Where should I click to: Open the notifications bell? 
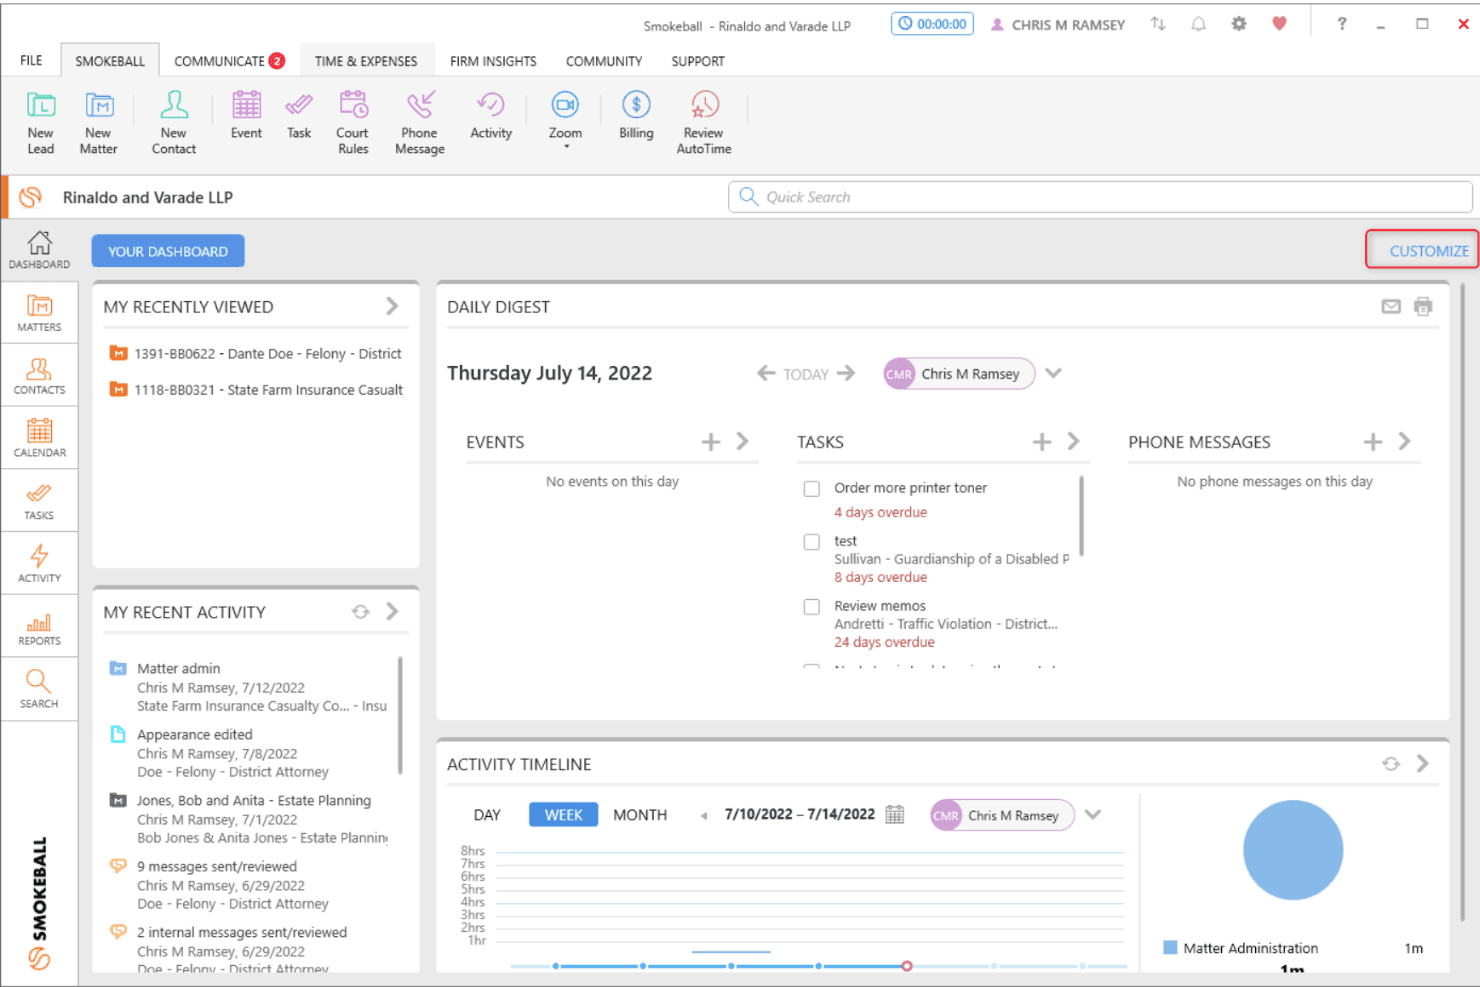[1198, 24]
